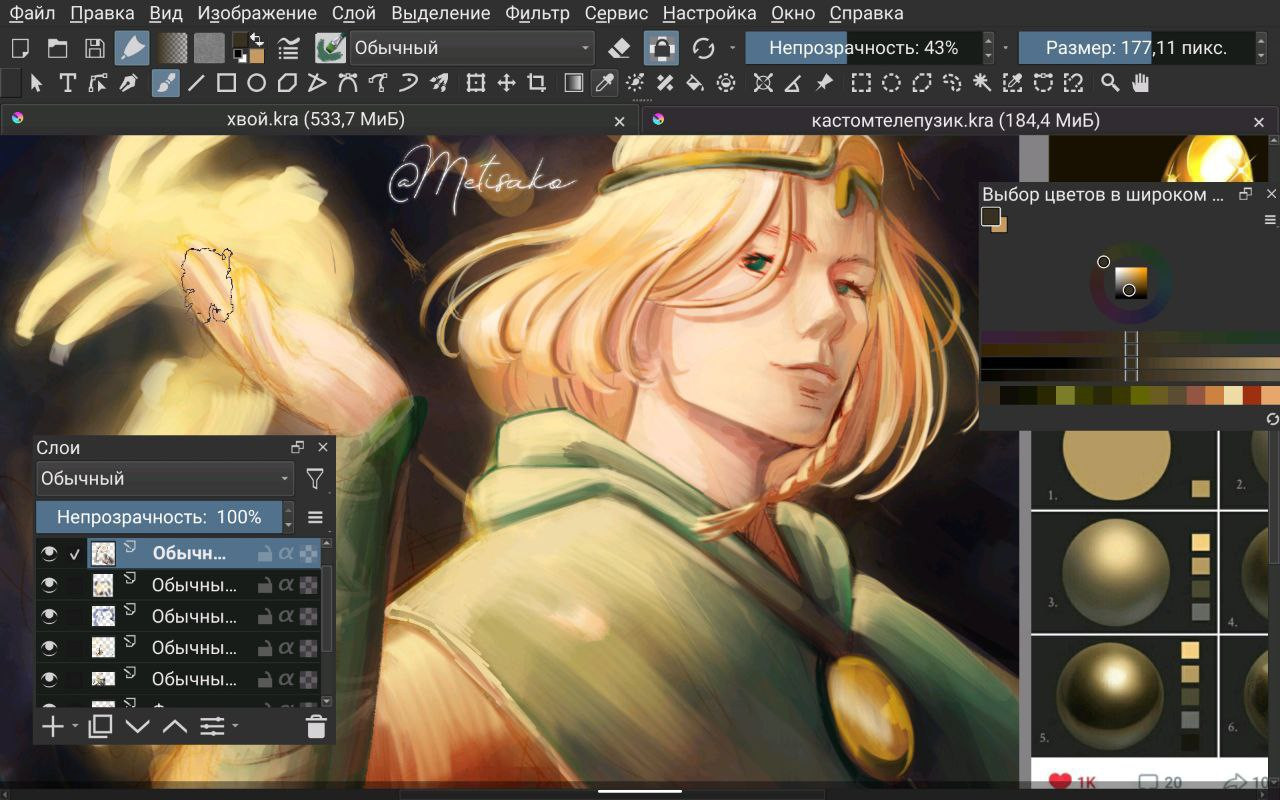Click the Open file folder icon
Viewport: 1280px width, 800px height.
tap(58, 47)
